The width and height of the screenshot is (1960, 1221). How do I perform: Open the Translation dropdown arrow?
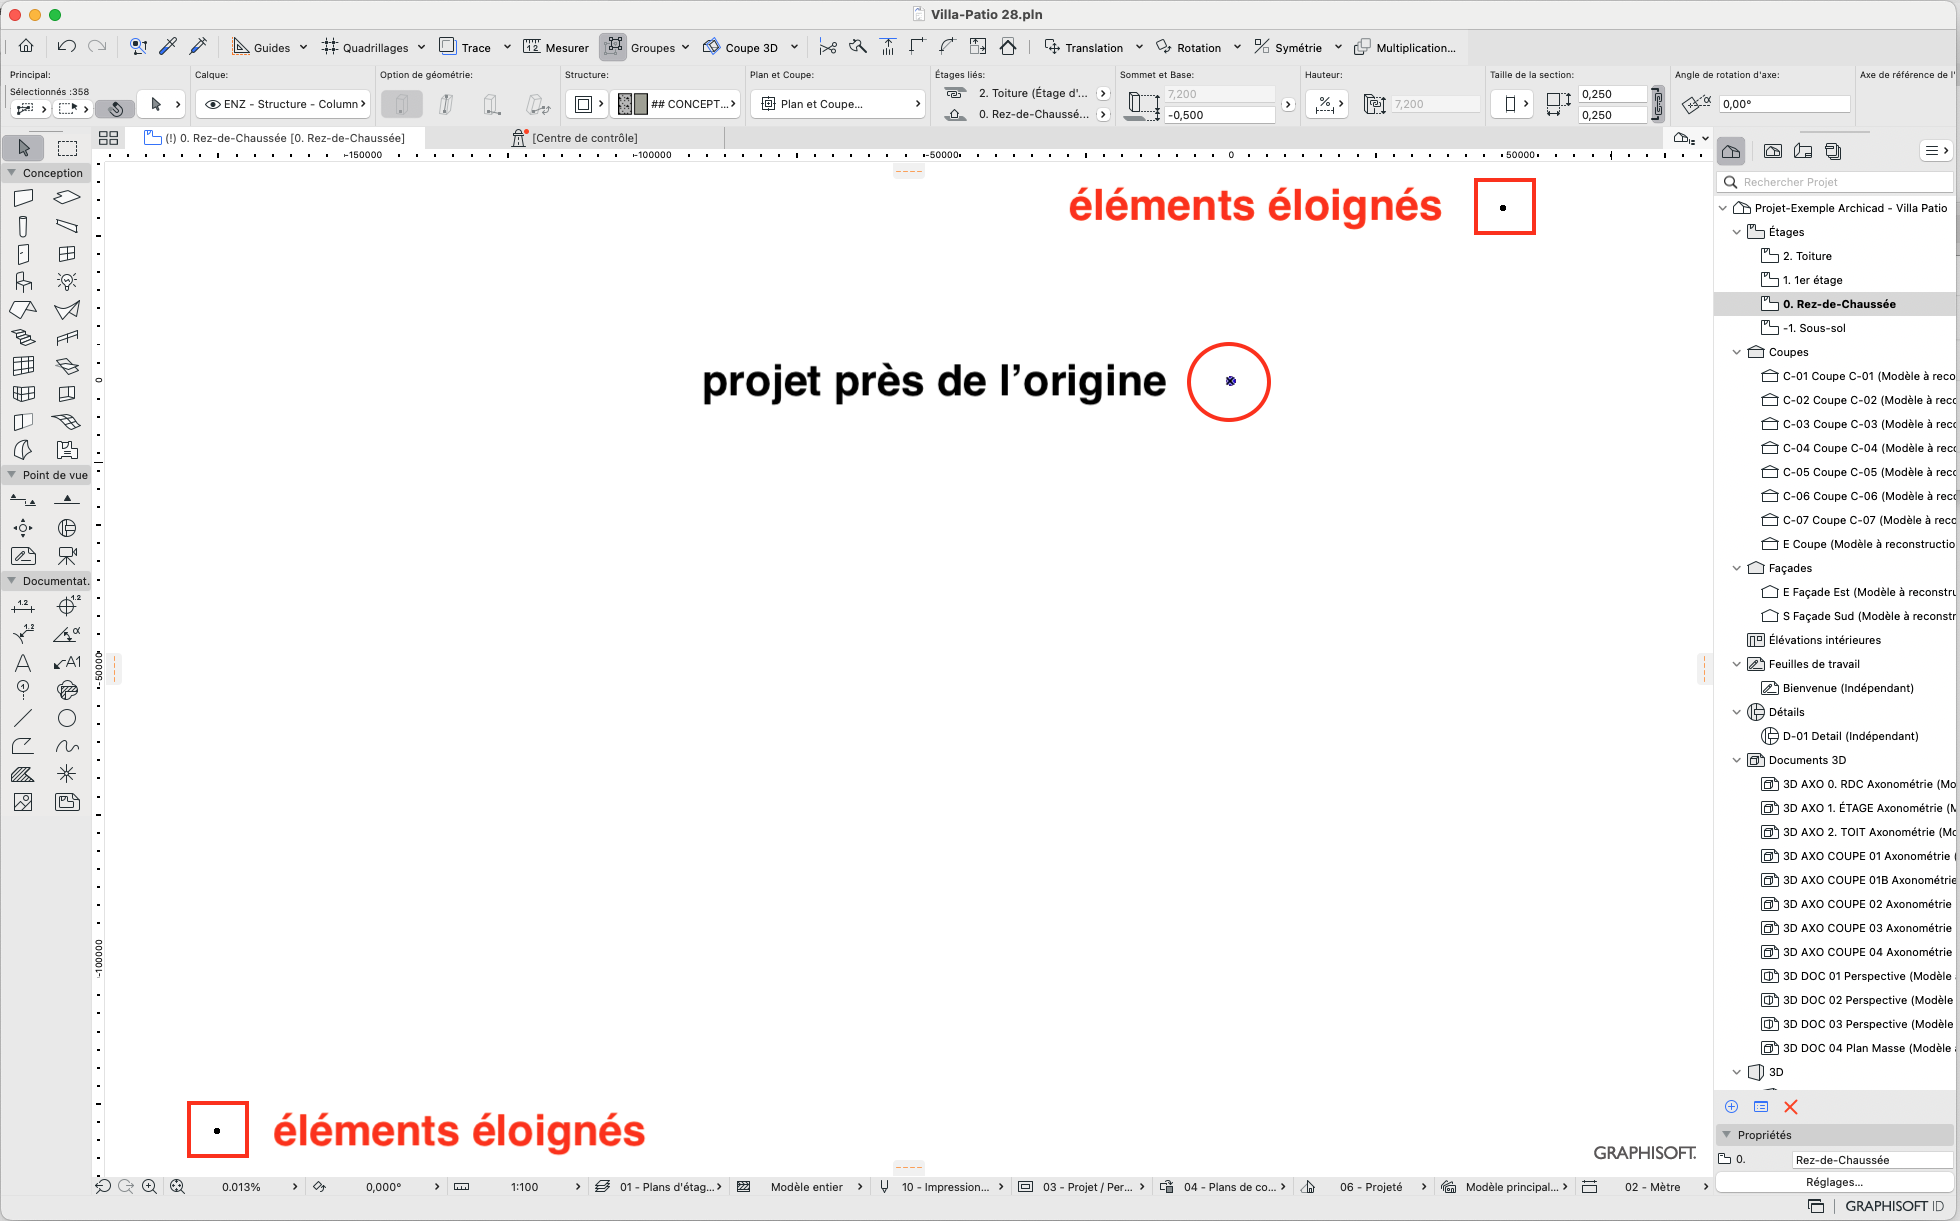click(x=1139, y=47)
